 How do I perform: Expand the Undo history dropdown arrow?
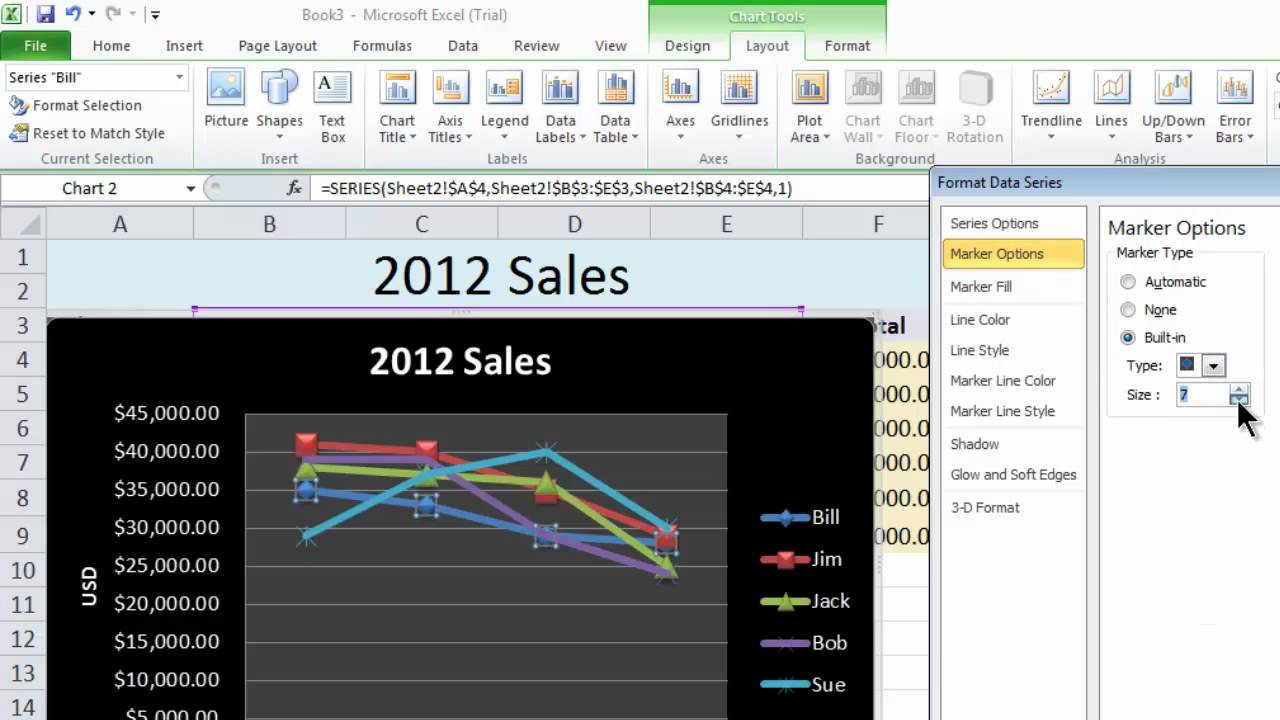tap(91, 15)
